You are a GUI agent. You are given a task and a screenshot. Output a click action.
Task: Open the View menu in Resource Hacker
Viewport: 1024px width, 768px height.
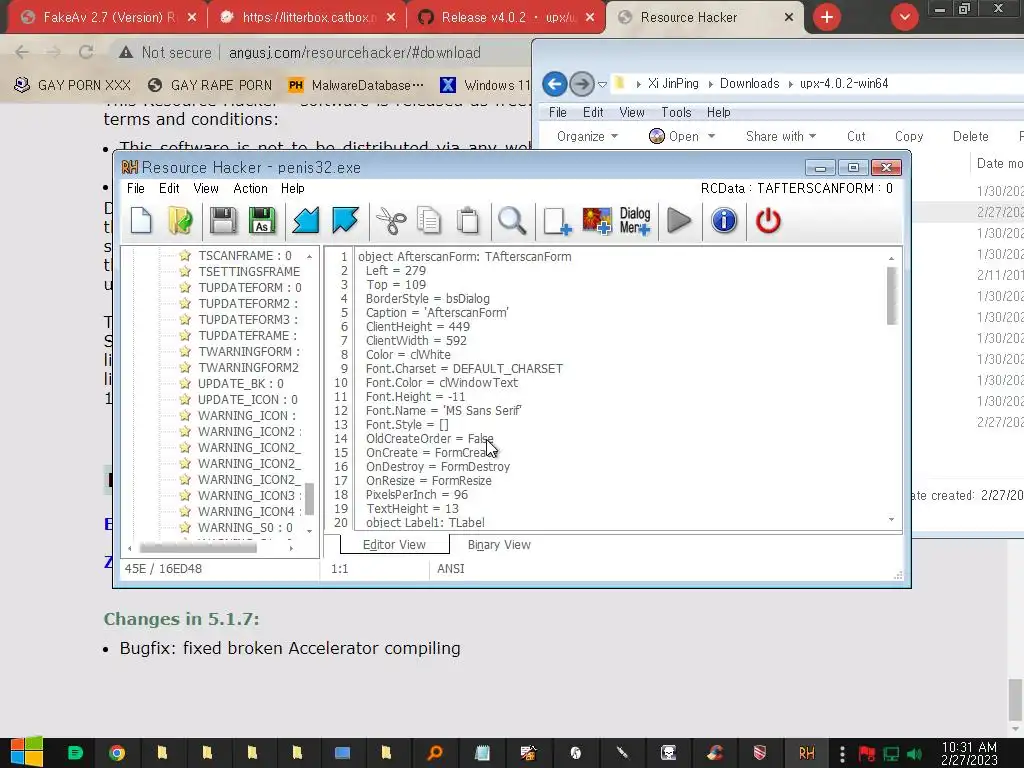pyautogui.click(x=206, y=188)
